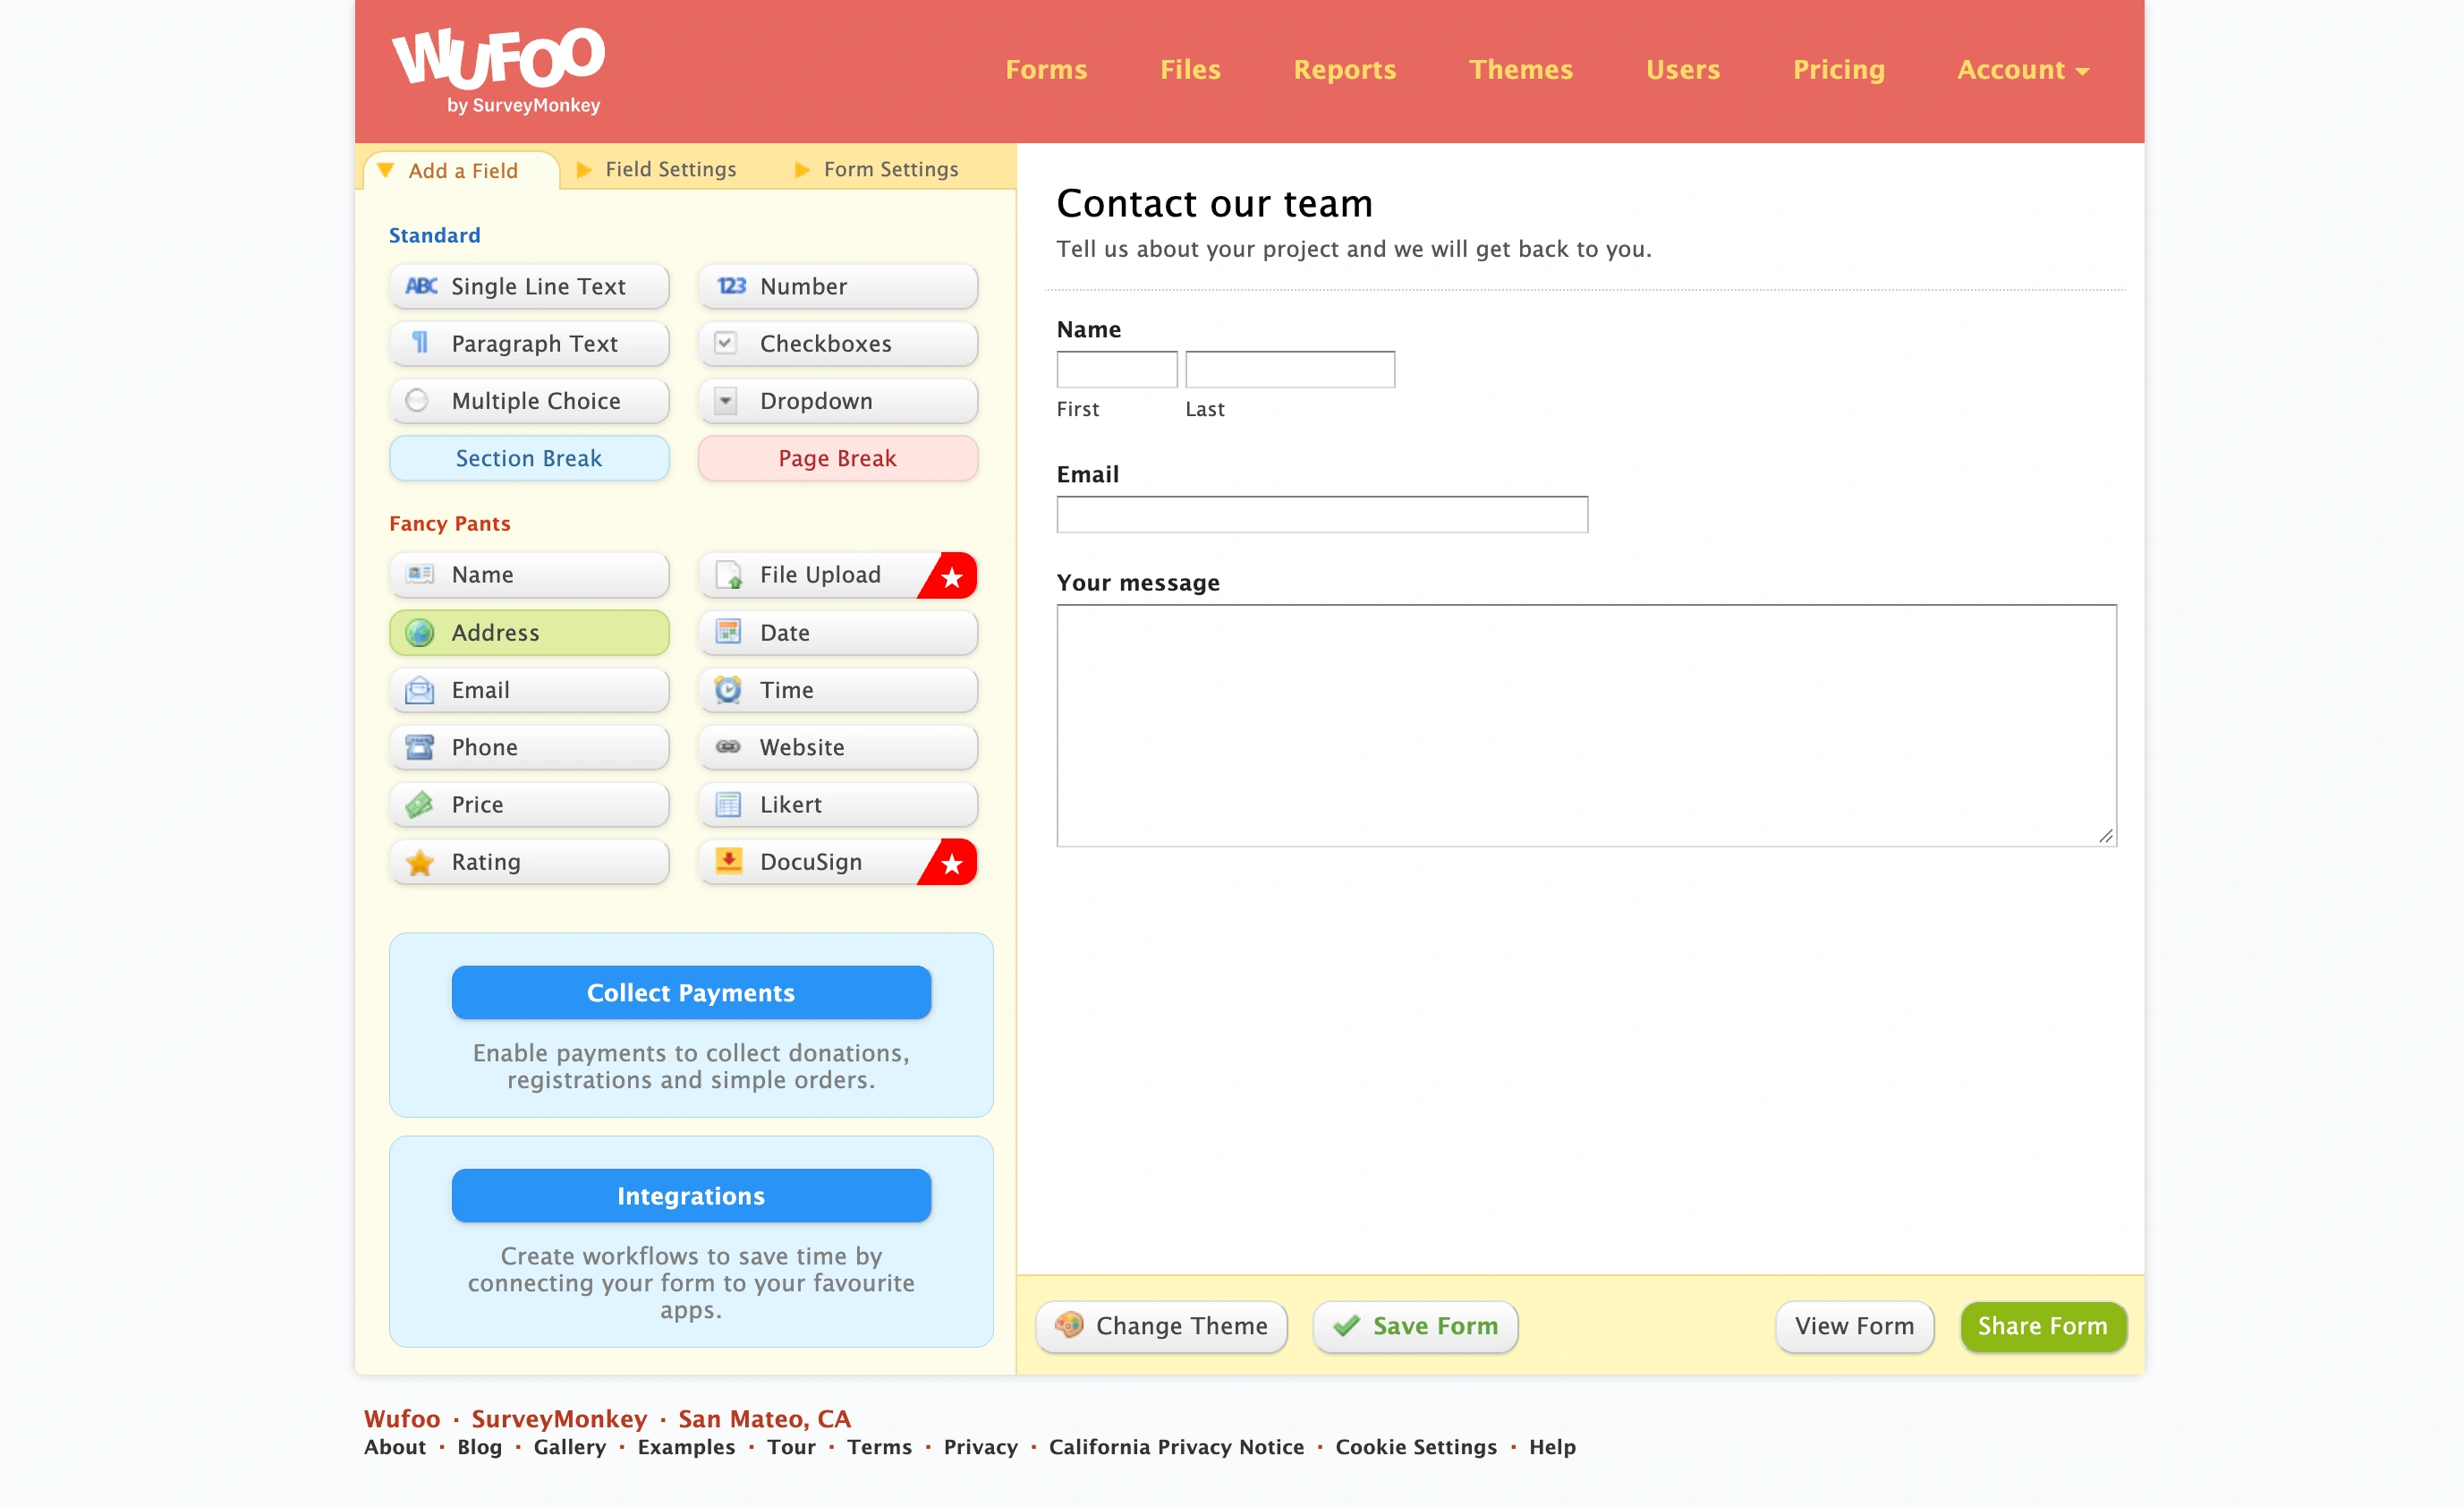Add the Fancy Pants Email field
2464x1507 pixels.
point(529,690)
